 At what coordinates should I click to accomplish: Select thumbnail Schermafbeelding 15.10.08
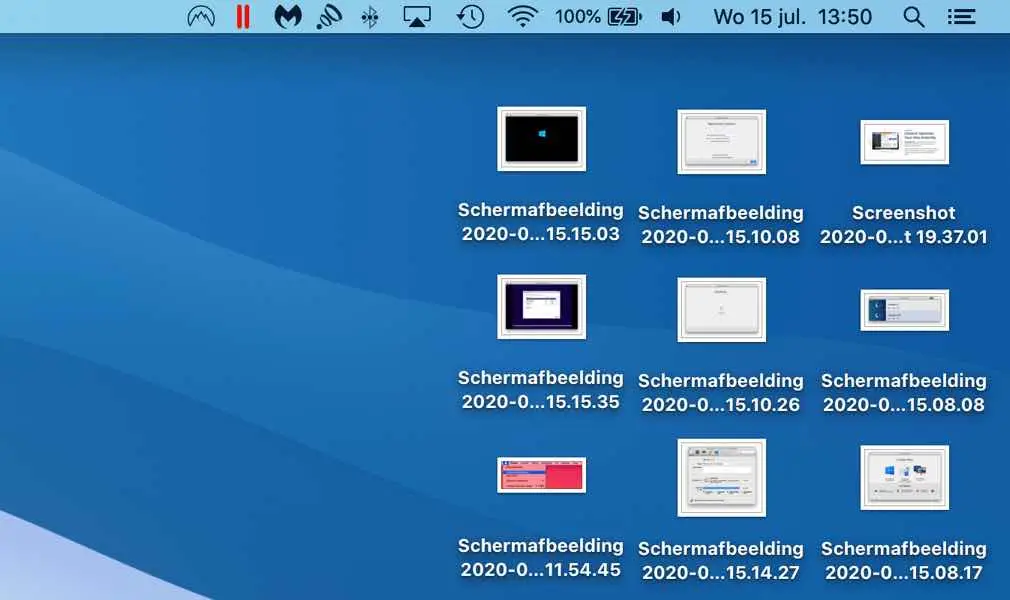(x=721, y=142)
